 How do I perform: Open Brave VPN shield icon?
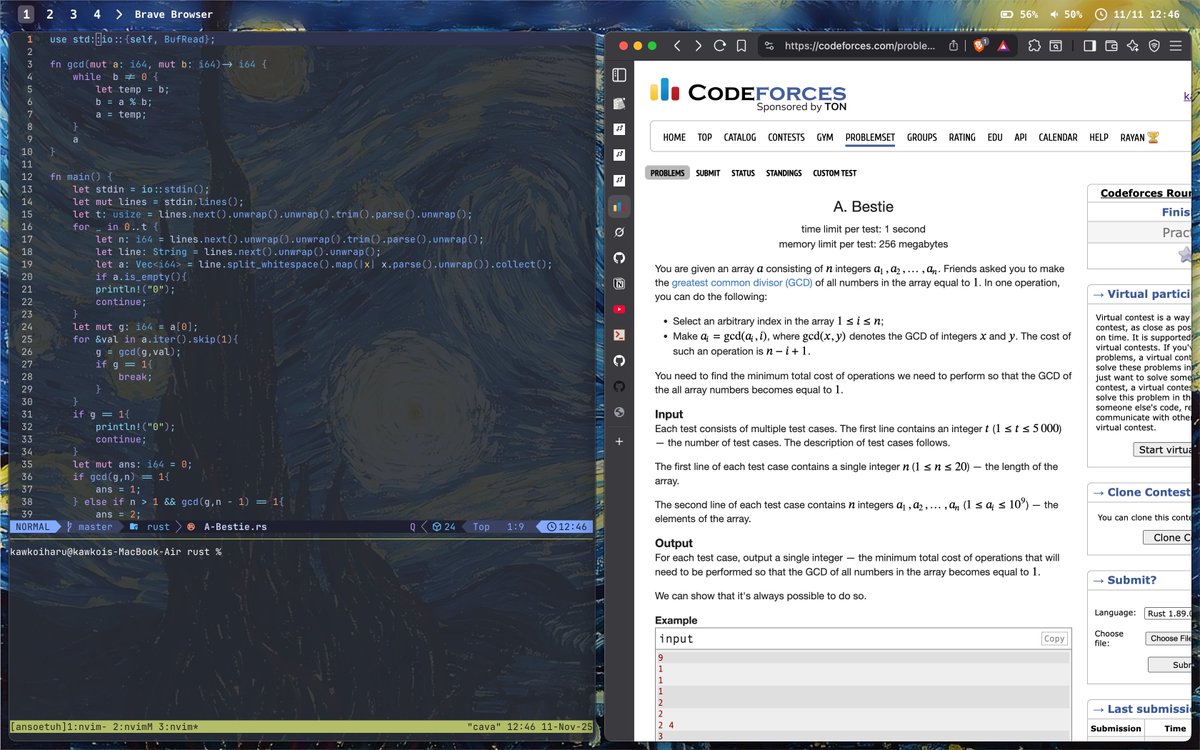[1154, 46]
